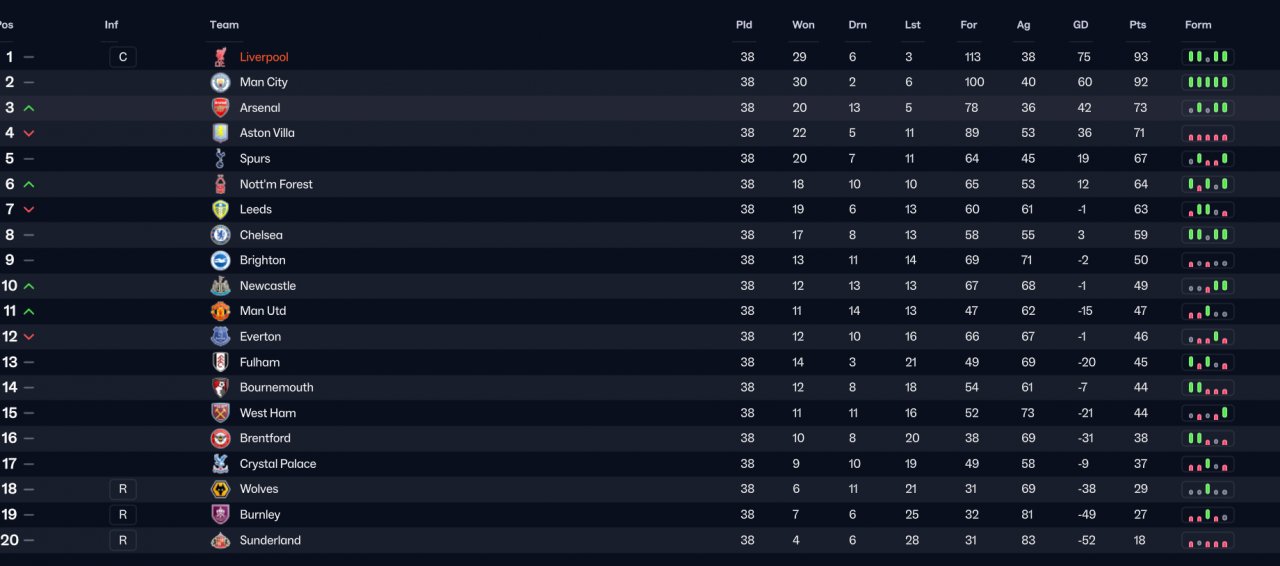Sort table by the Pts column header
1280x566 pixels.
point(1138,25)
